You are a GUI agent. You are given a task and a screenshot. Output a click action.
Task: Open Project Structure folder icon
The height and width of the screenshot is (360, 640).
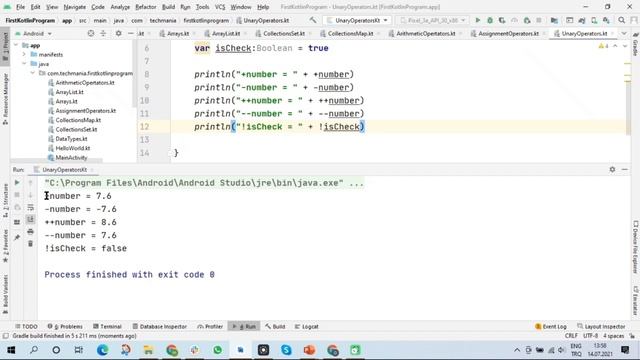pos(554,20)
